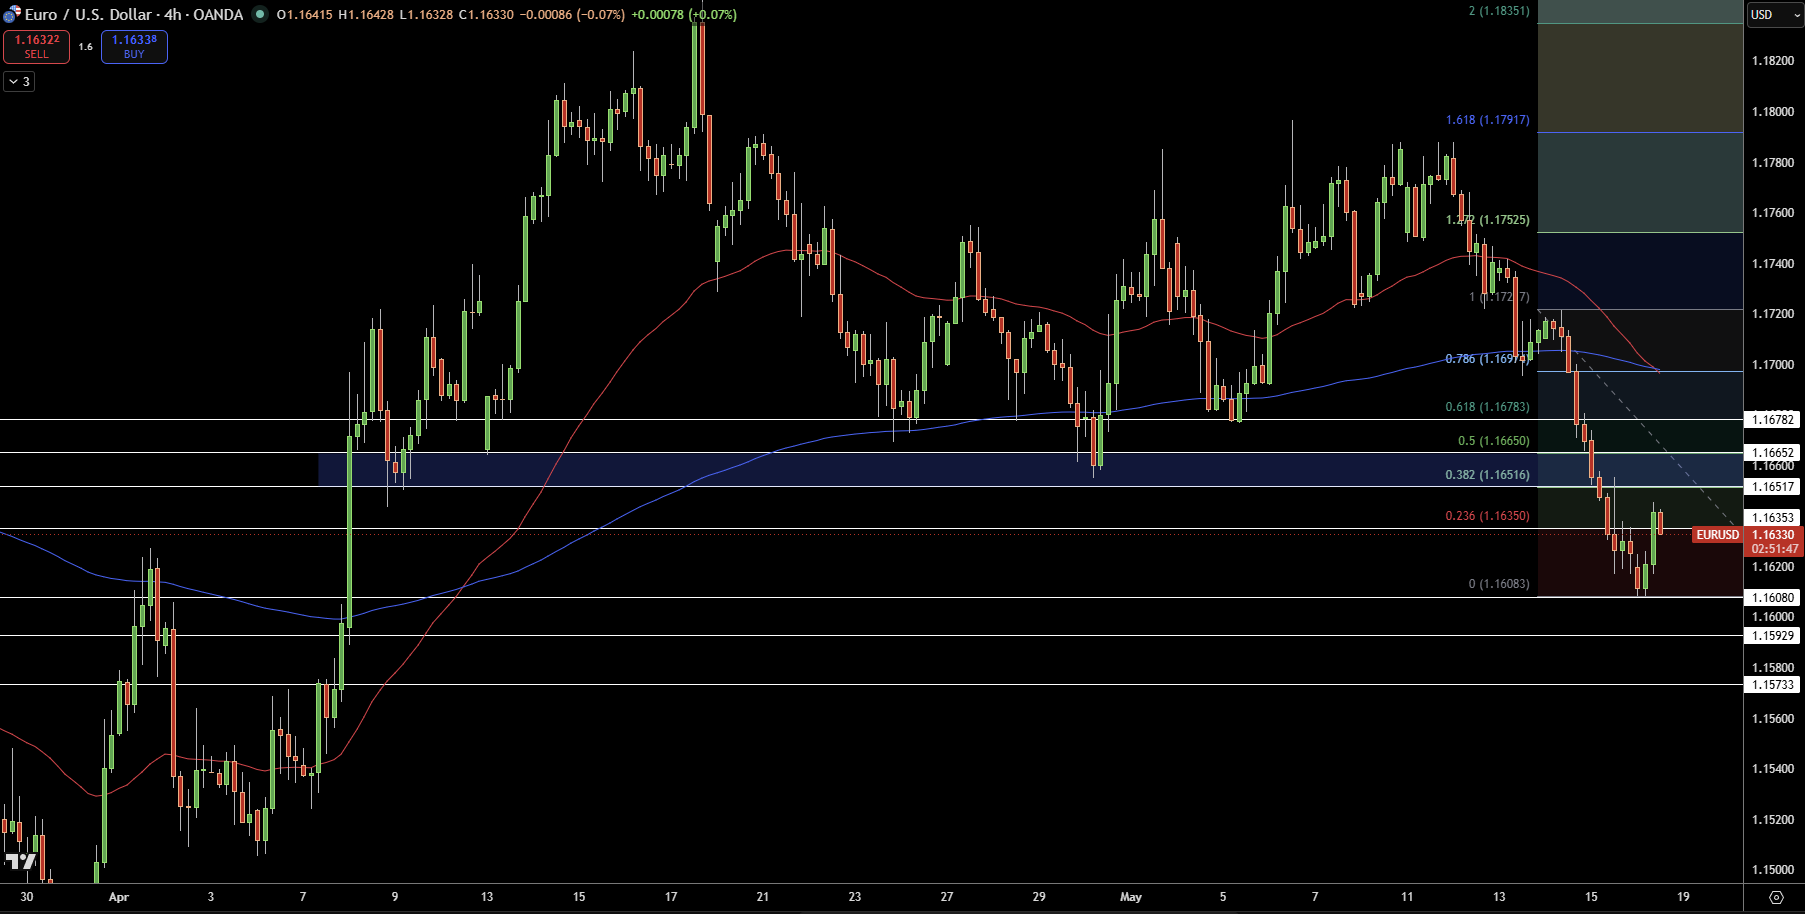Viewport: 1805px width, 914px height.
Task: Open the chart settings gear icon
Action: pyautogui.click(x=1776, y=897)
